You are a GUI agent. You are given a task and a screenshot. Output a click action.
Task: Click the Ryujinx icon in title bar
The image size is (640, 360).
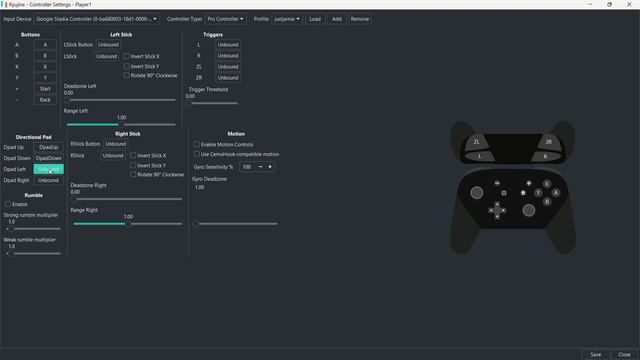(x=4, y=4)
